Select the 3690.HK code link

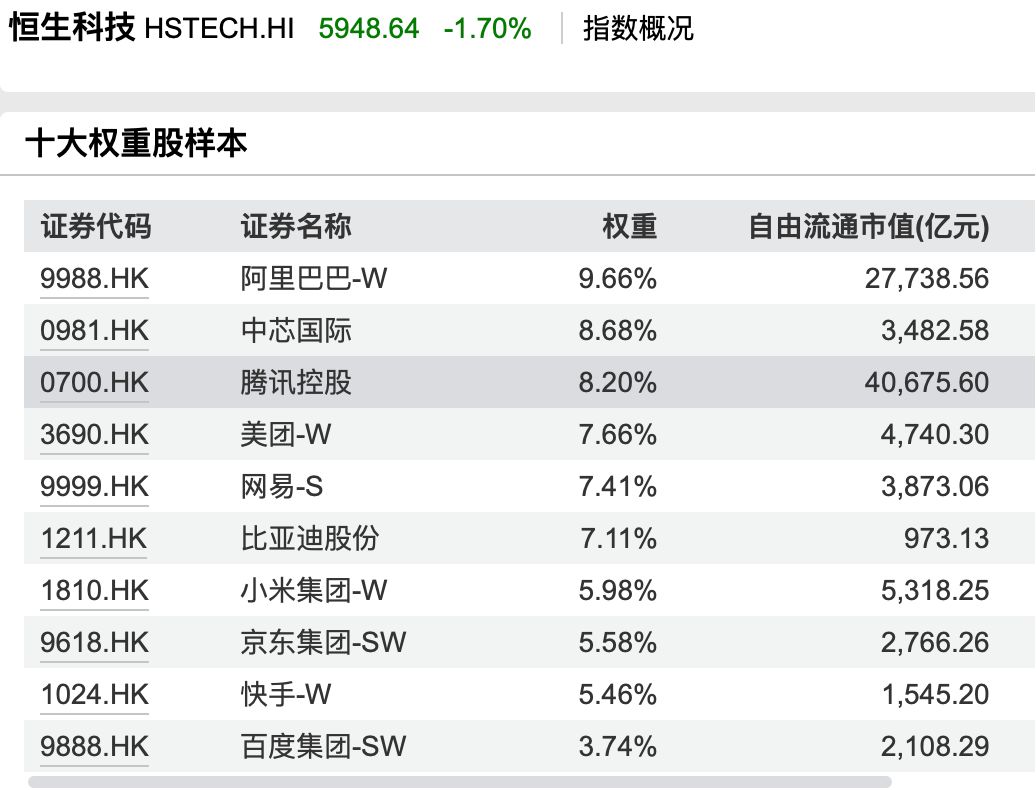click(x=94, y=434)
